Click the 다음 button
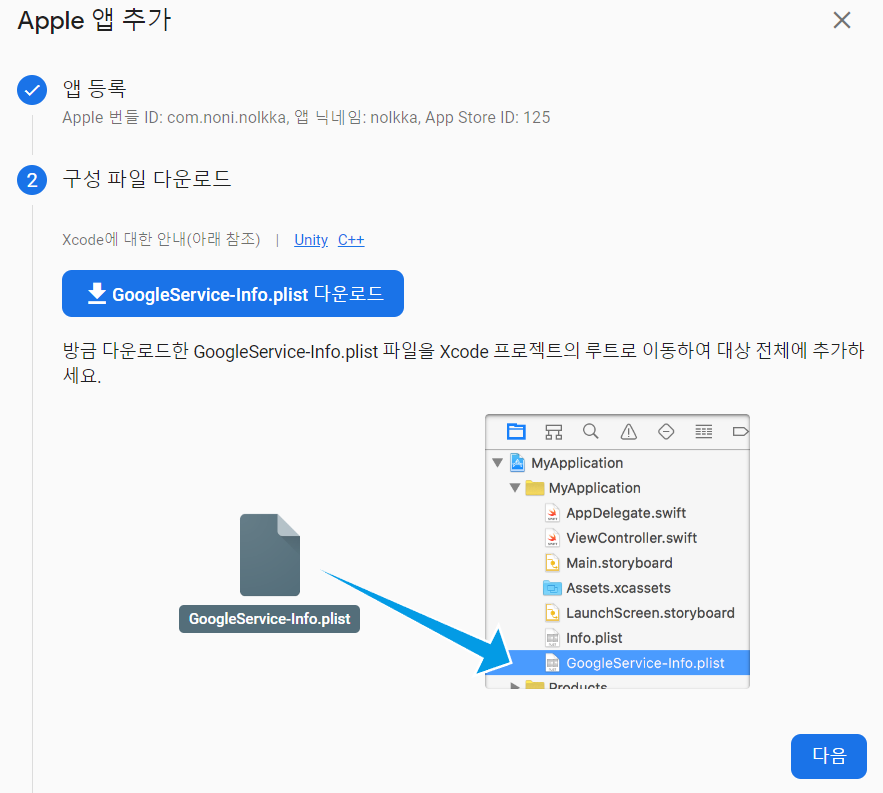This screenshot has height=793, width=883. click(x=828, y=756)
